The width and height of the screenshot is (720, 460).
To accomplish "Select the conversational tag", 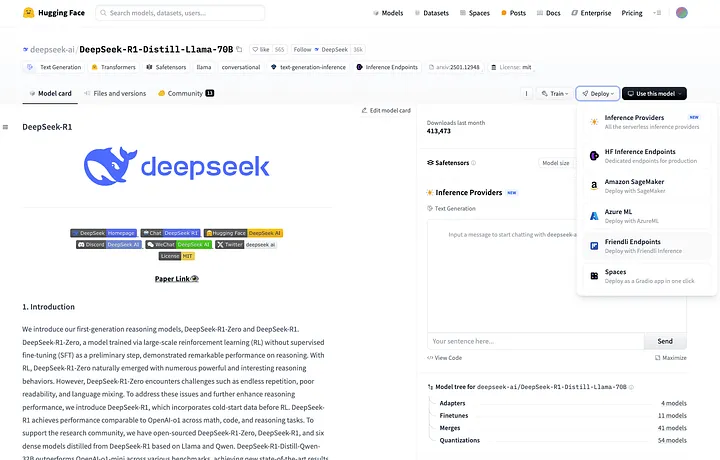I will 241,67.
